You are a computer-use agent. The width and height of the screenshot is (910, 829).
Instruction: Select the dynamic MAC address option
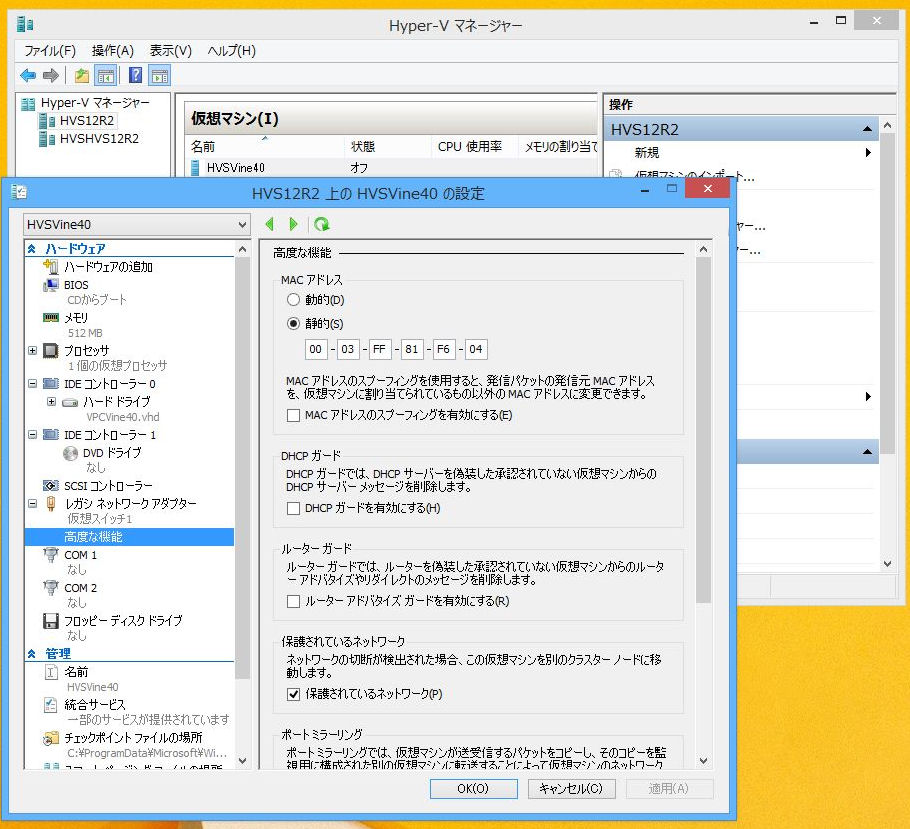pos(293,300)
